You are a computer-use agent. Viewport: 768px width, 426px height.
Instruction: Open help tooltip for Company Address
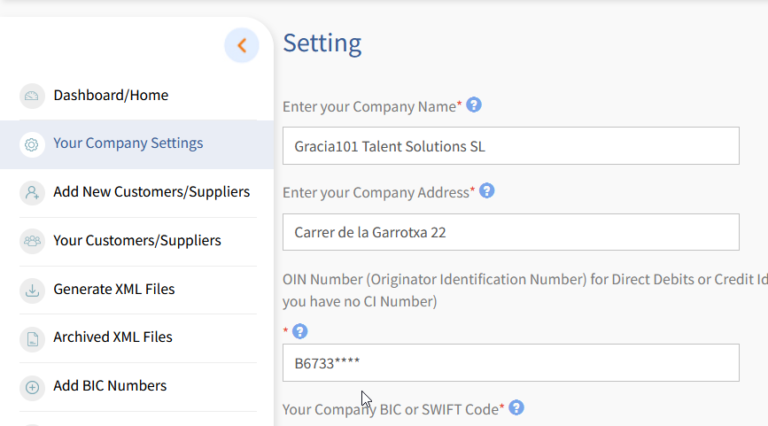487,190
